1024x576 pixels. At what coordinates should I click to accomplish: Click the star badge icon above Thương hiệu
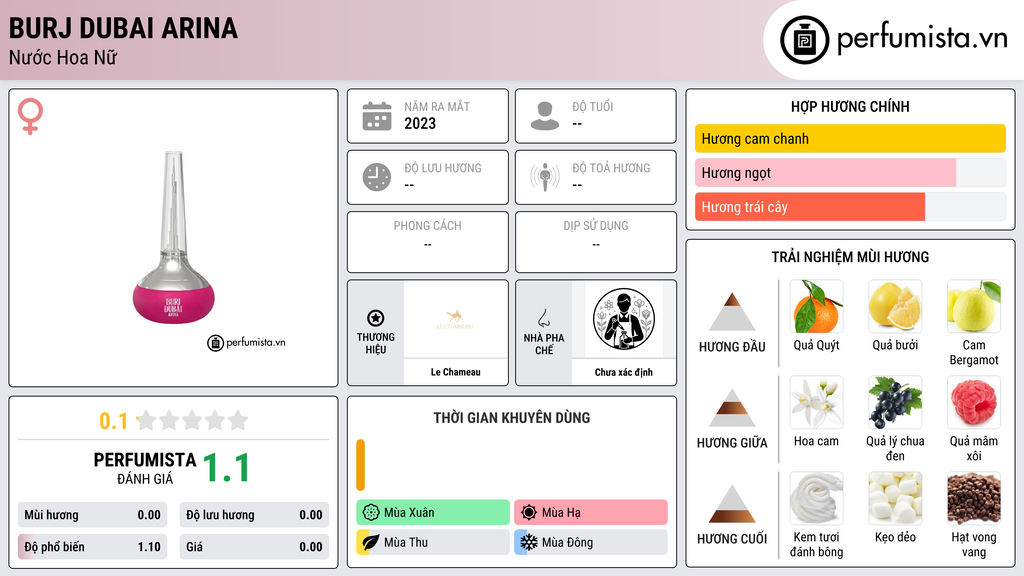point(376,318)
